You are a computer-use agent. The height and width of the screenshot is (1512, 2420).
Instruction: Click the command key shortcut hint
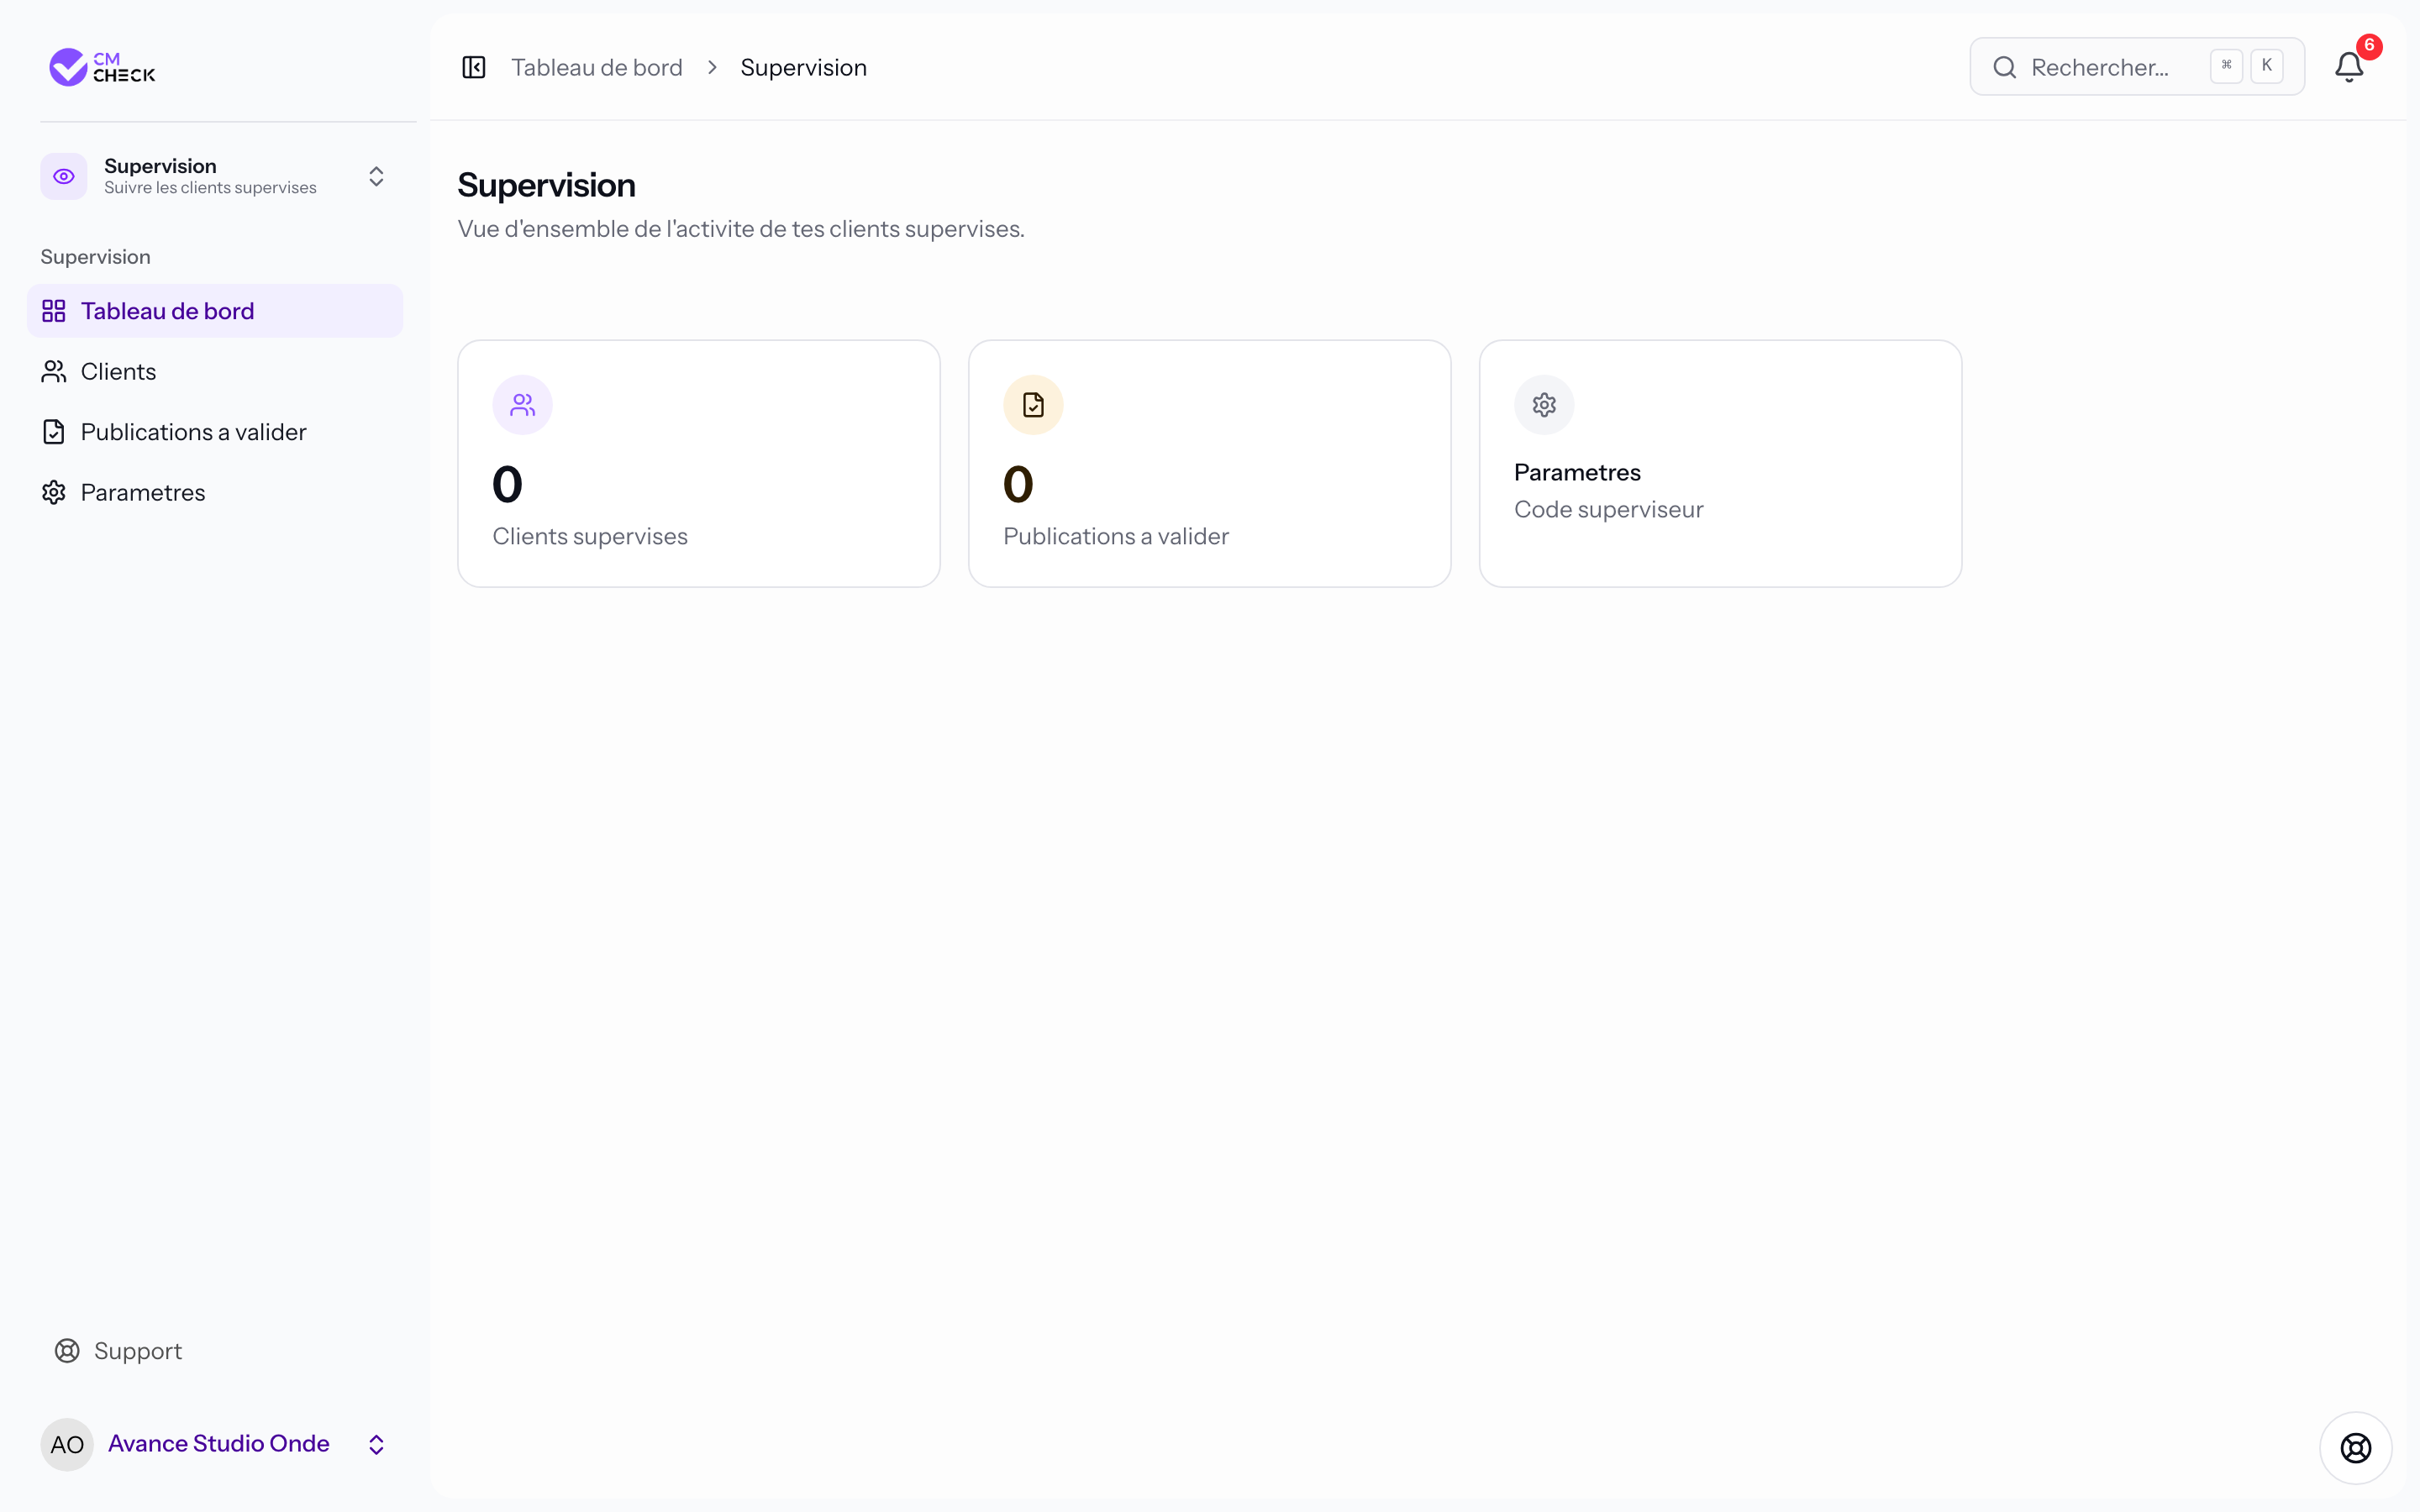pyautogui.click(x=2226, y=66)
